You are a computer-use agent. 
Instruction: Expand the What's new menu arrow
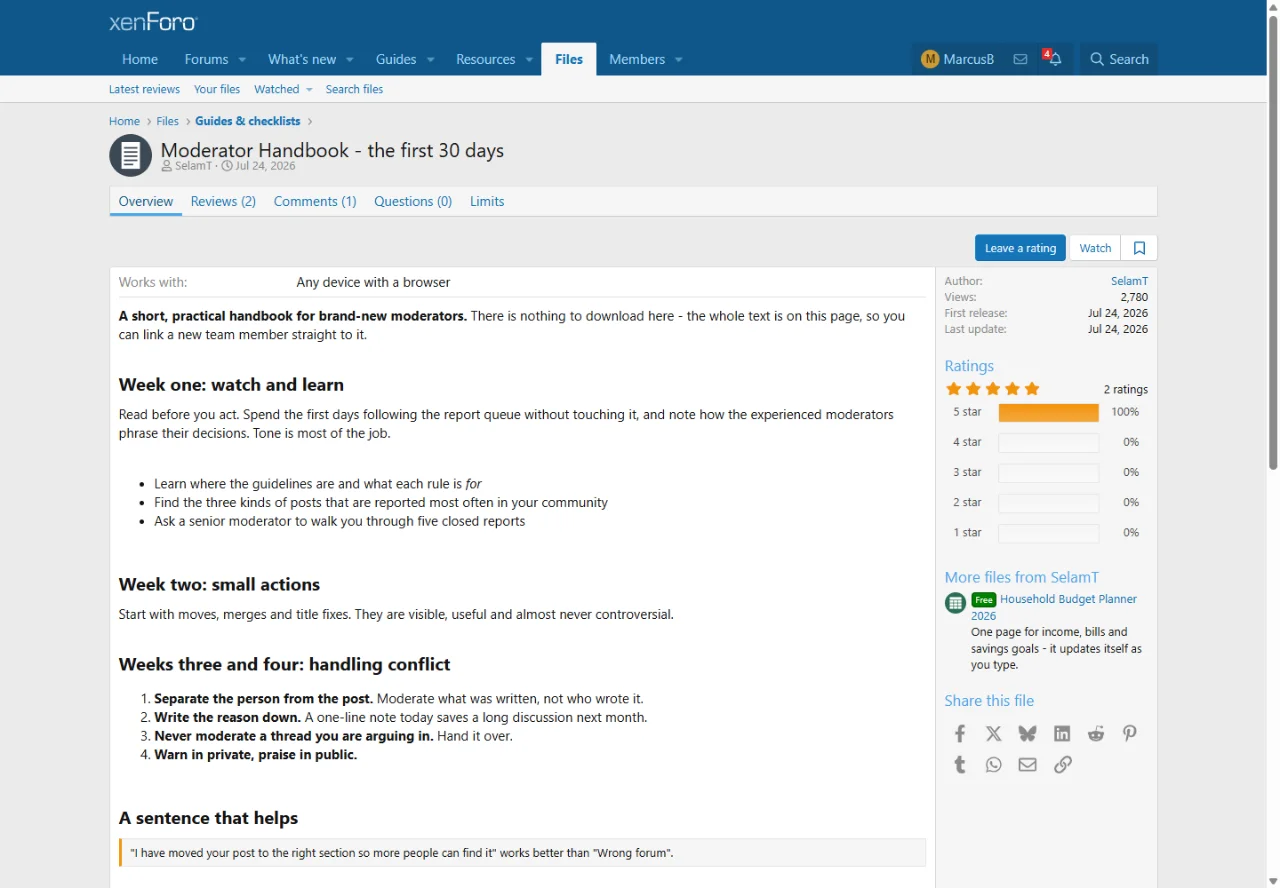point(350,60)
